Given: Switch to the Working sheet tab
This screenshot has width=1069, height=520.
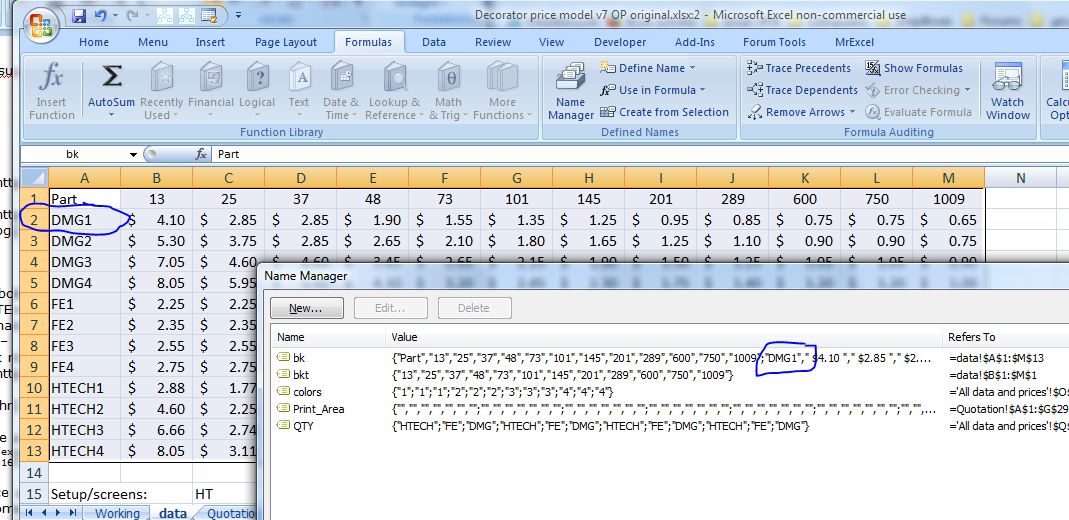Looking at the screenshot, I should [117, 513].
